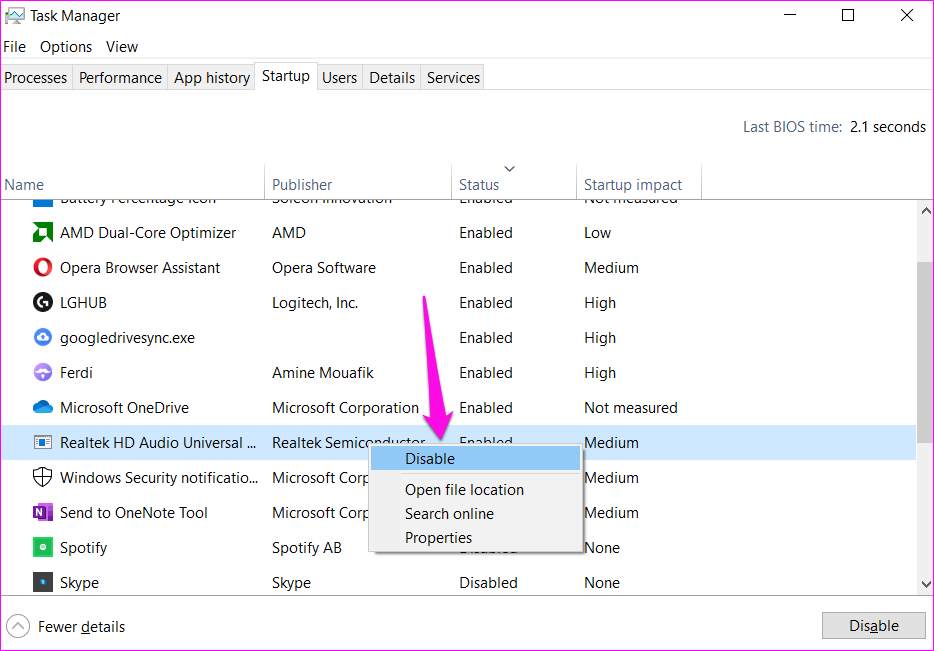
Task: Click the Microsoft Corporation publisher for OneDrive
Action: (345, 407)
